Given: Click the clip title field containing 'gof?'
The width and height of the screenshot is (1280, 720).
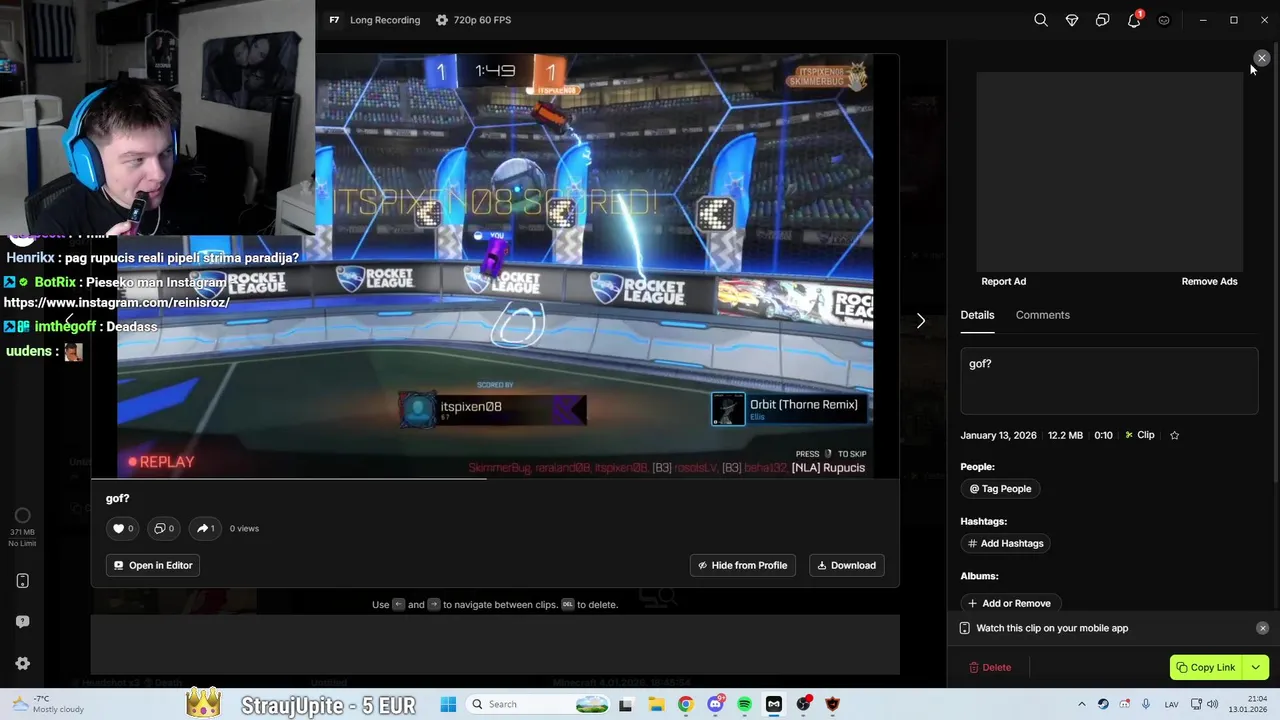Looking at the screenshot, I should coord(1109,381).
